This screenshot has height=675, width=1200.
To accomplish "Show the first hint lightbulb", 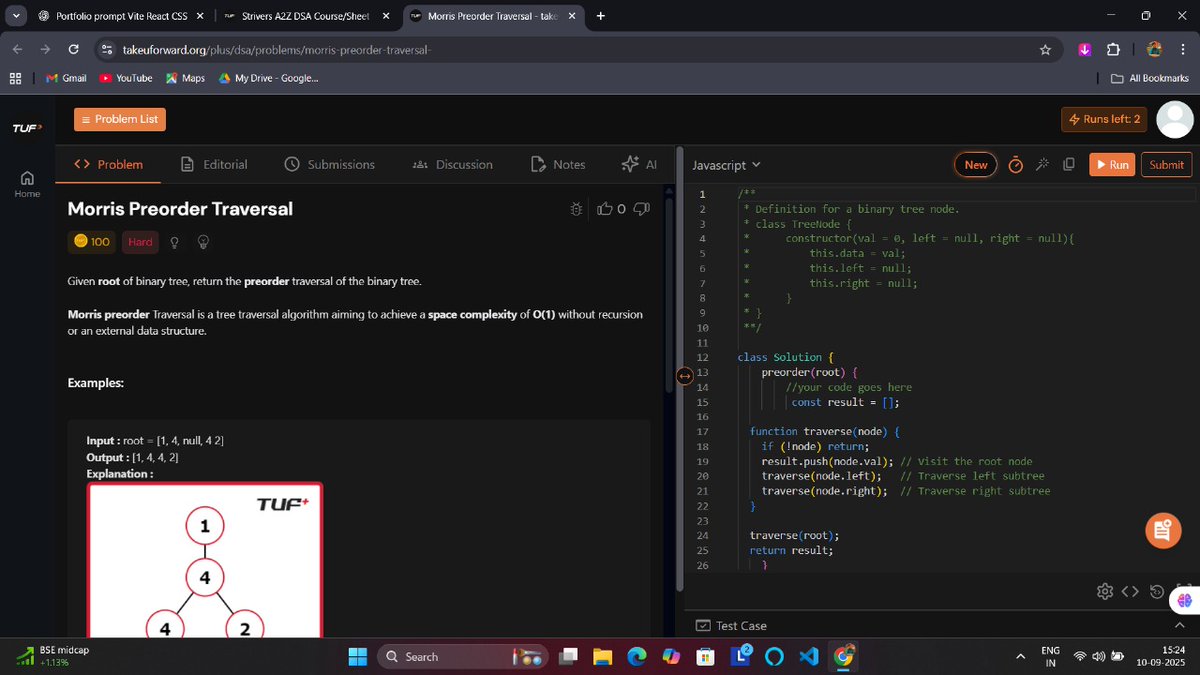I will coord(175,242).
